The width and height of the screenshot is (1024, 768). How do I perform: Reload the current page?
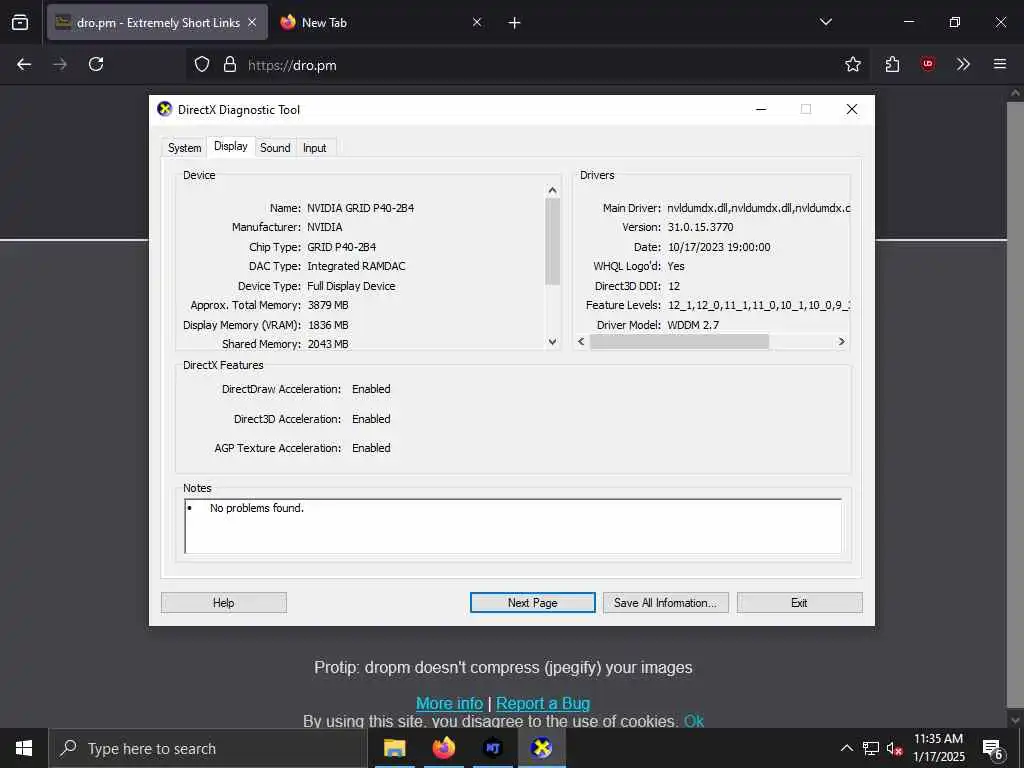click(x=96, y=64)
